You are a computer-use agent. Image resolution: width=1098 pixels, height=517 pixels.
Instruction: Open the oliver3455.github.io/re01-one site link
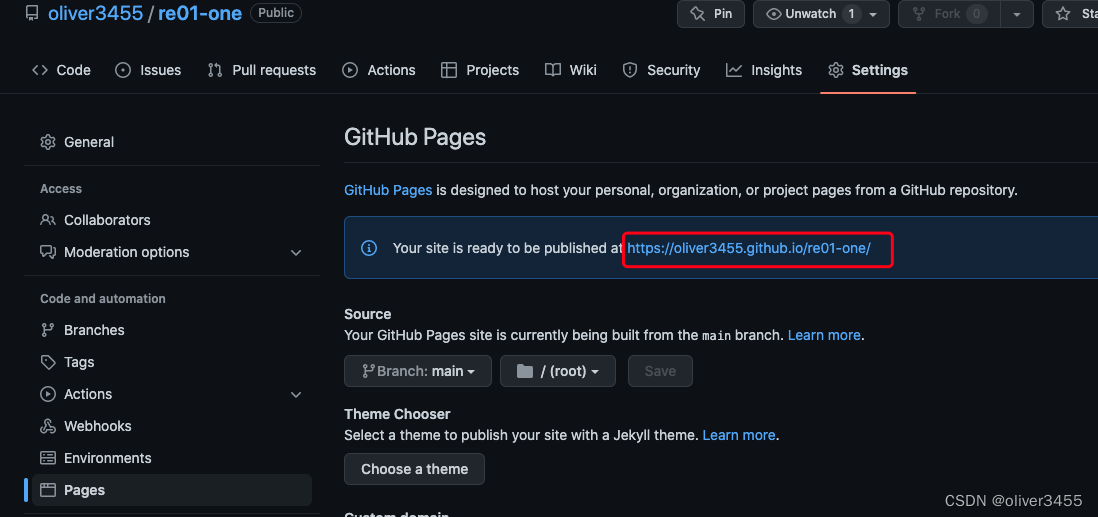point(748,248)
